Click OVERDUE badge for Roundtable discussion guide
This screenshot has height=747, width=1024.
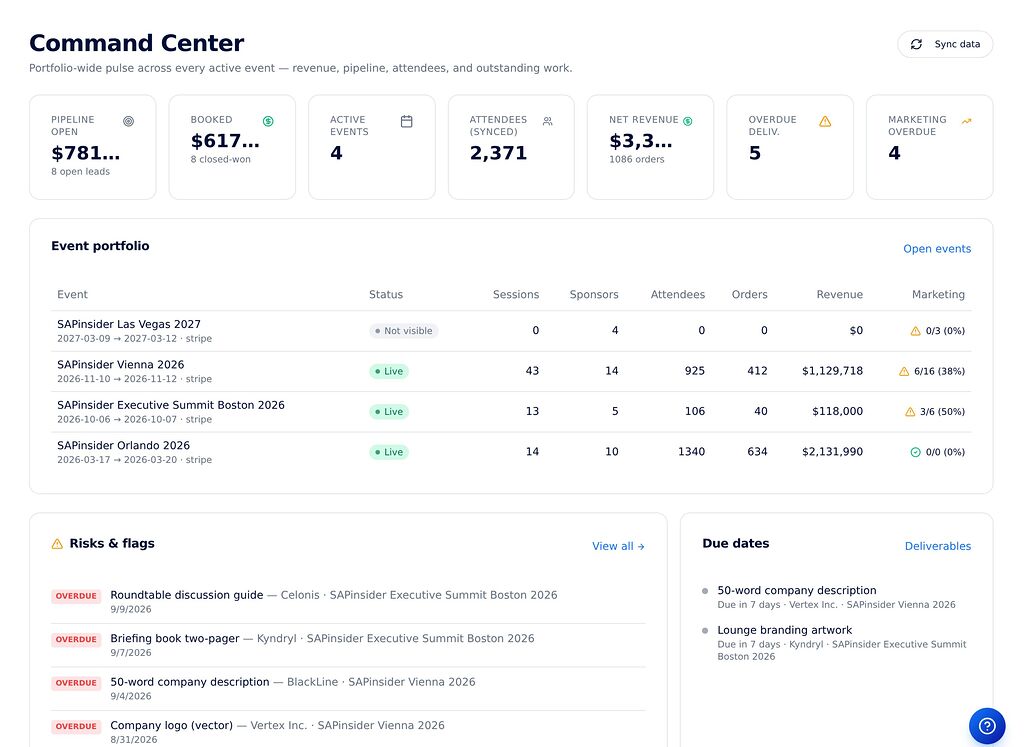tap(76, 596)
